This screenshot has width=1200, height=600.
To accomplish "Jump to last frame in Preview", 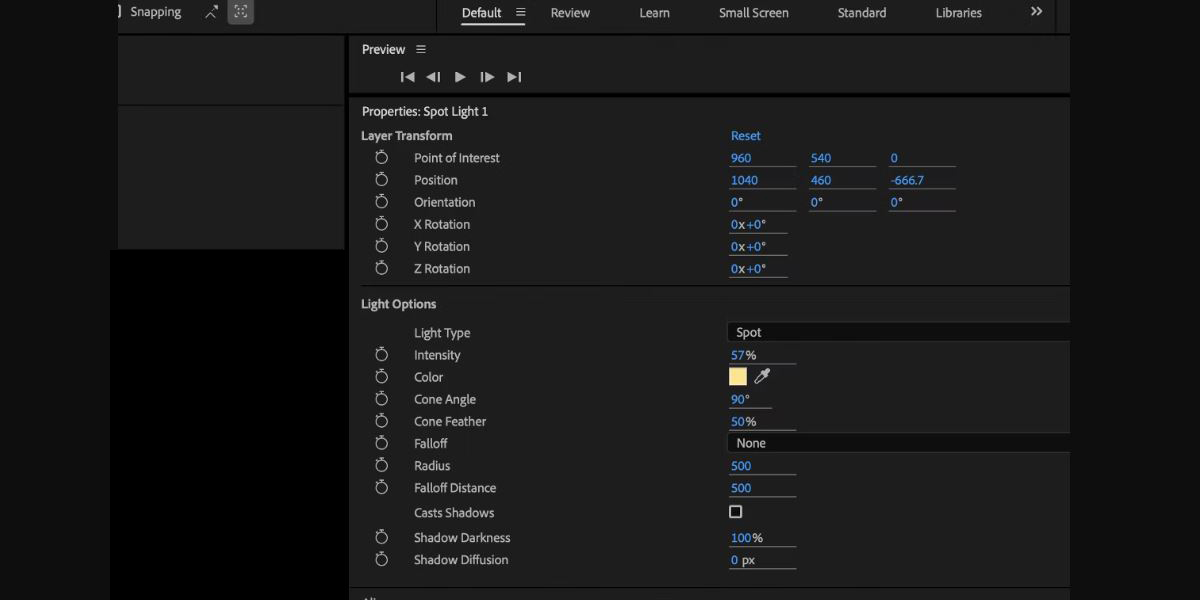I will click(x=514, y=77).
